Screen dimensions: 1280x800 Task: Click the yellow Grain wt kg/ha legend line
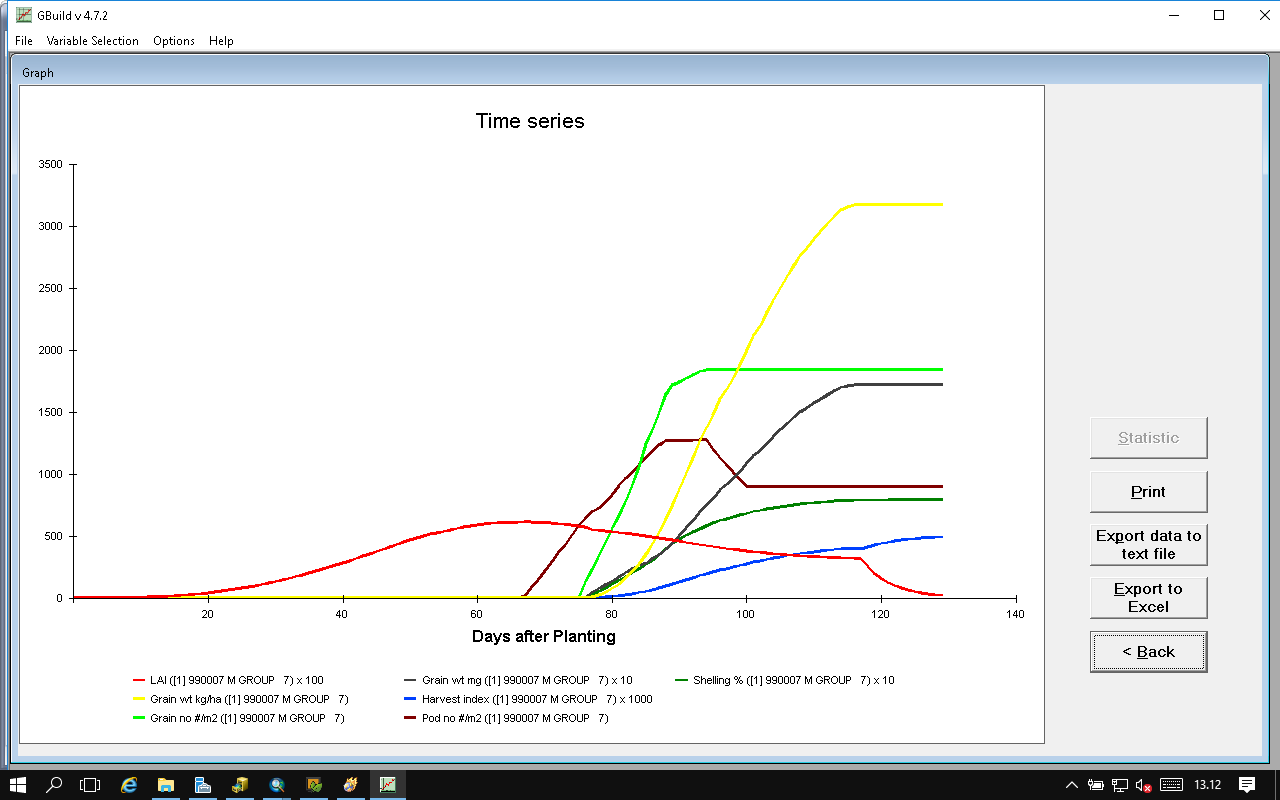pos(140,699)
